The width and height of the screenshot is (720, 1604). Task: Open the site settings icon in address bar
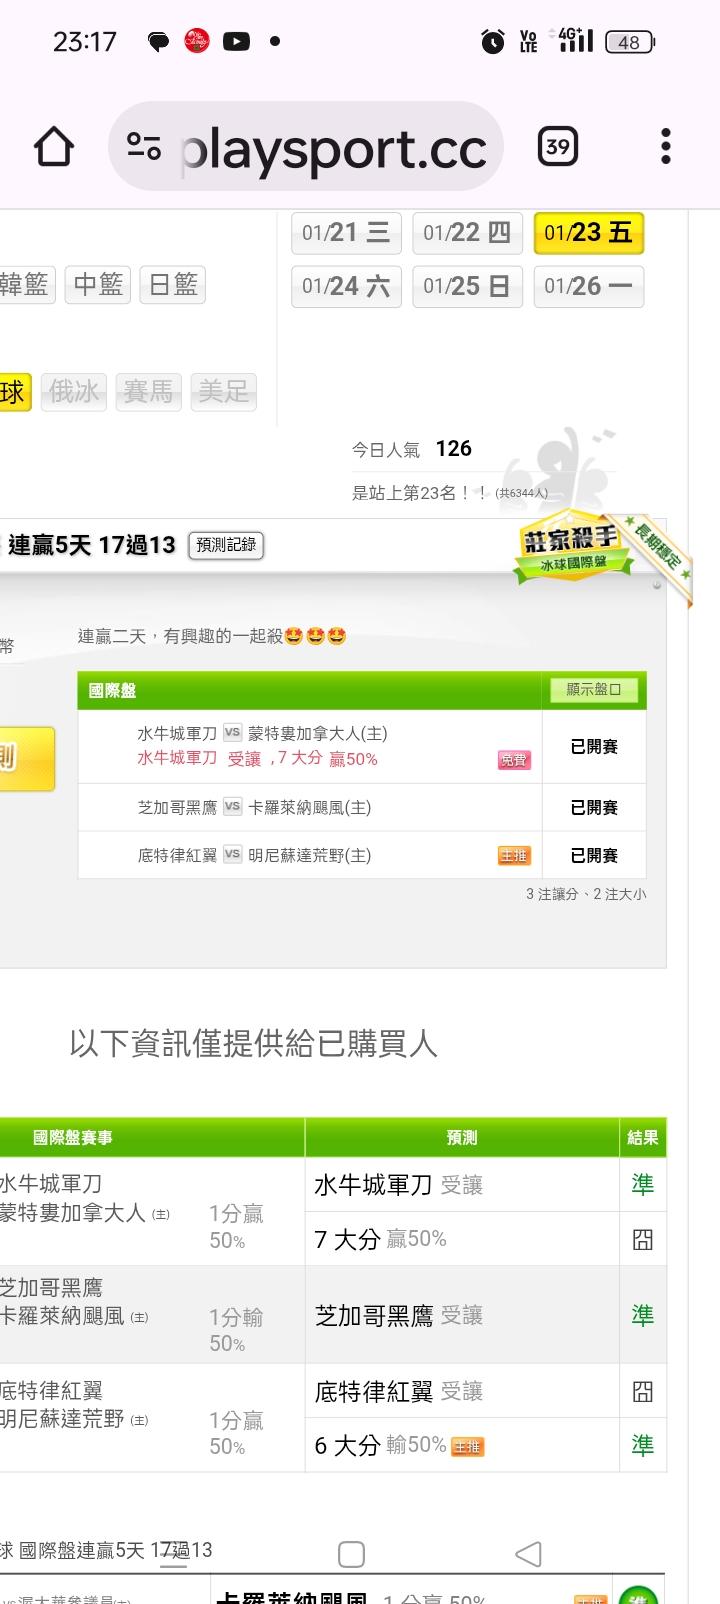[144, 147]
